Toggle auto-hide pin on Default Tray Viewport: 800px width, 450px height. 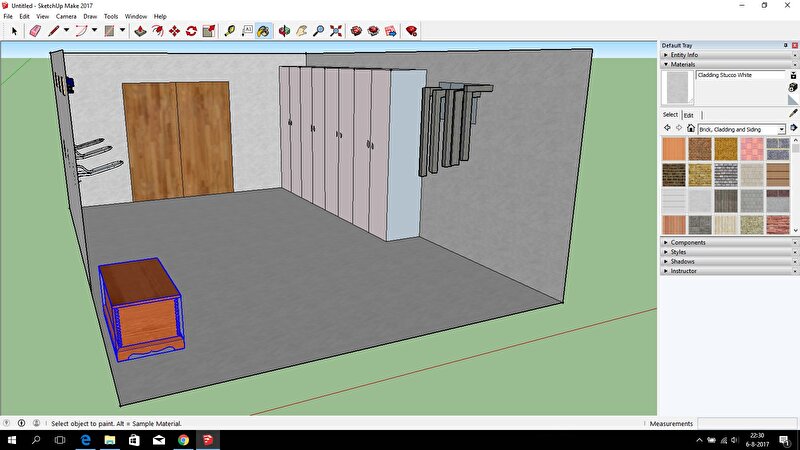[x=786, y=45]
